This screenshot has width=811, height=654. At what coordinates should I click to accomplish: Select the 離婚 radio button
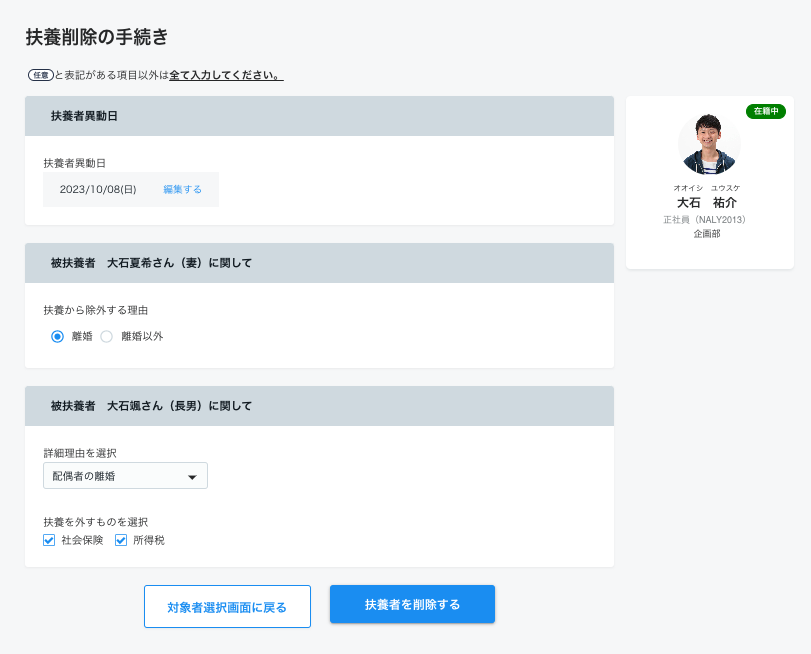coord(57,336)
